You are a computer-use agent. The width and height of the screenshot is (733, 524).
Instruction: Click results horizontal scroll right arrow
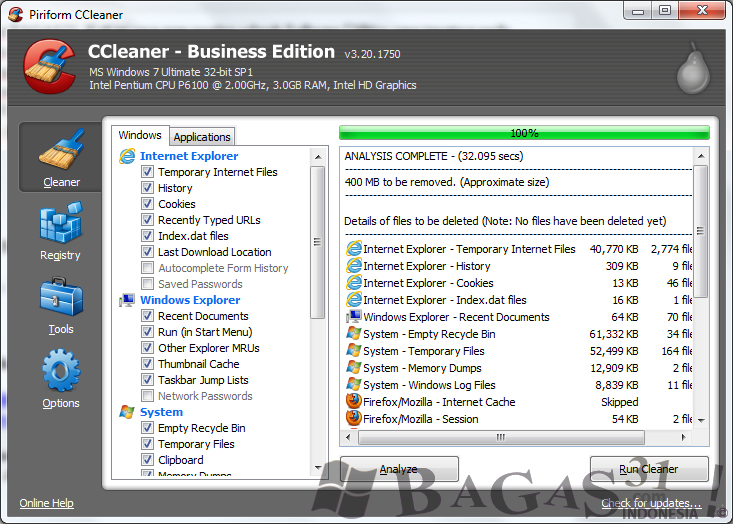point(683,438)
